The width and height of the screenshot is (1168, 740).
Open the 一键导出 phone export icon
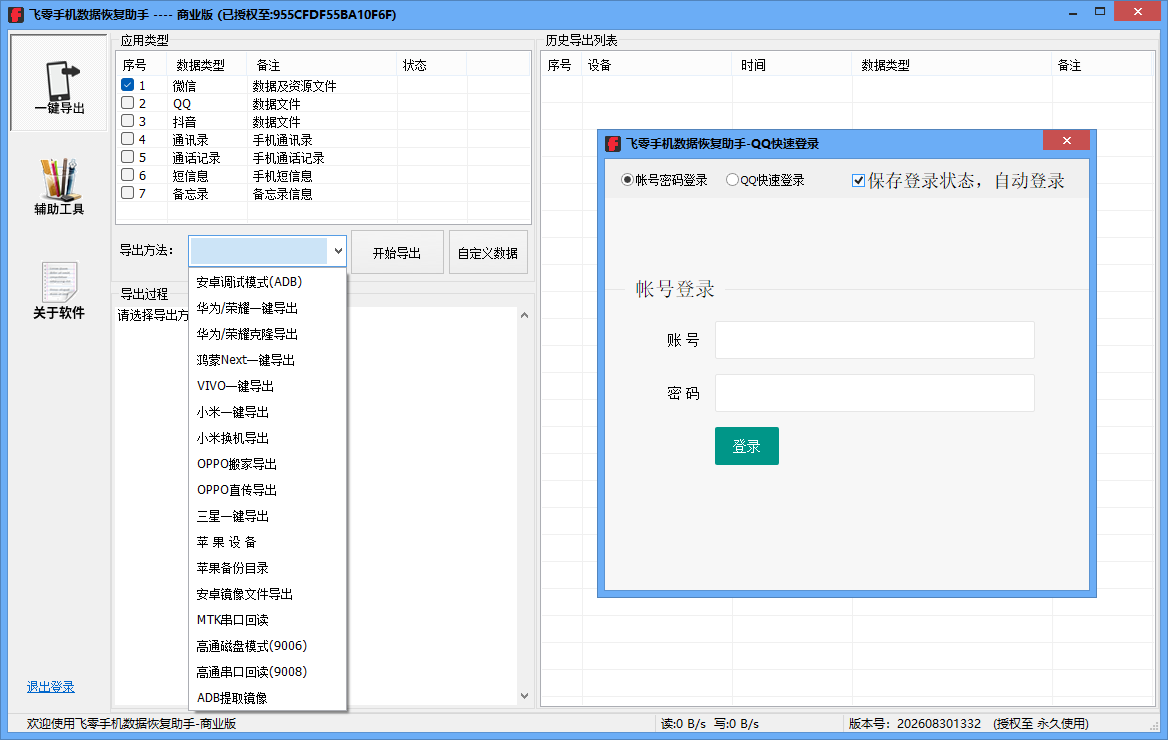[59, 83]
